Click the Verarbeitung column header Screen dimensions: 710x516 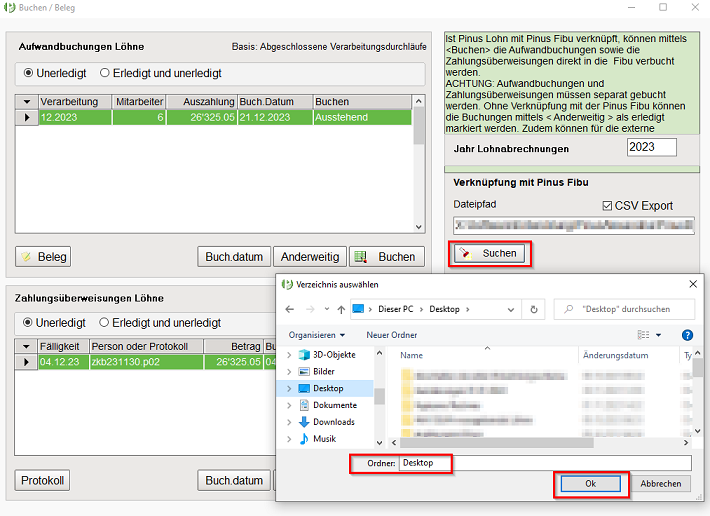click(x=75, y=102)
